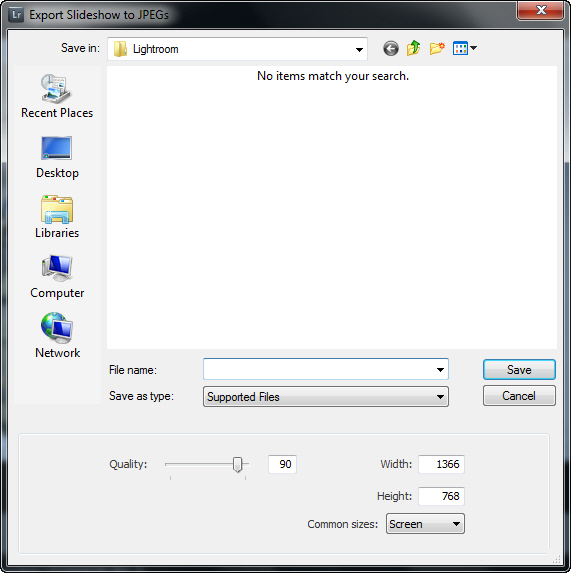This screenshot has width=571, height=573.
Task: Focus the Height value field
Action: coord(441,496)
